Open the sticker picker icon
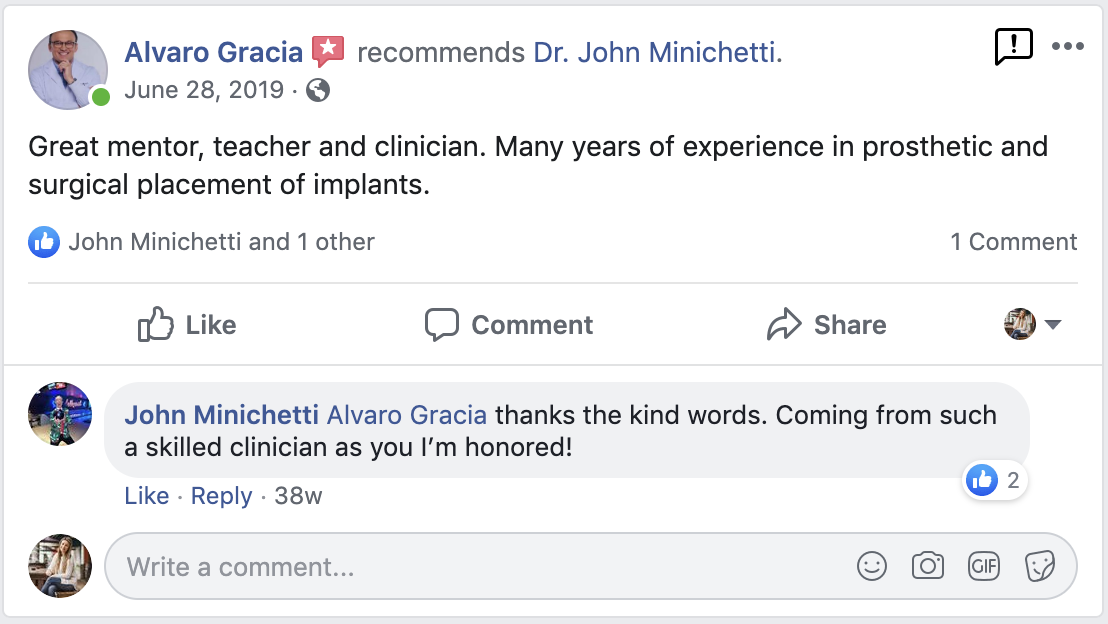The image size is (1108, 624). point(1040,566)
